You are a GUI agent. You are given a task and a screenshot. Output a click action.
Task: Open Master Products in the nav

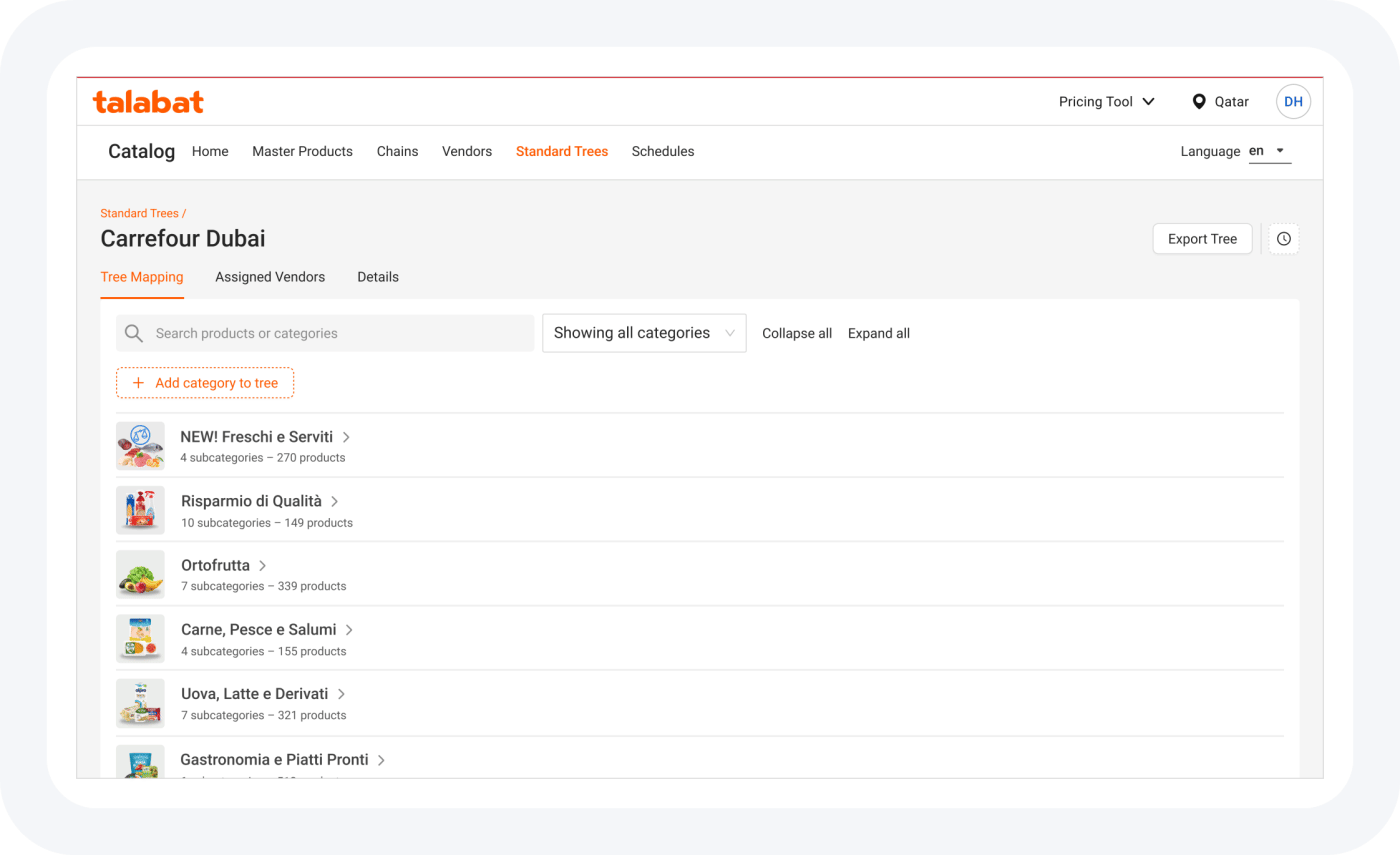[x=302, y=151]
